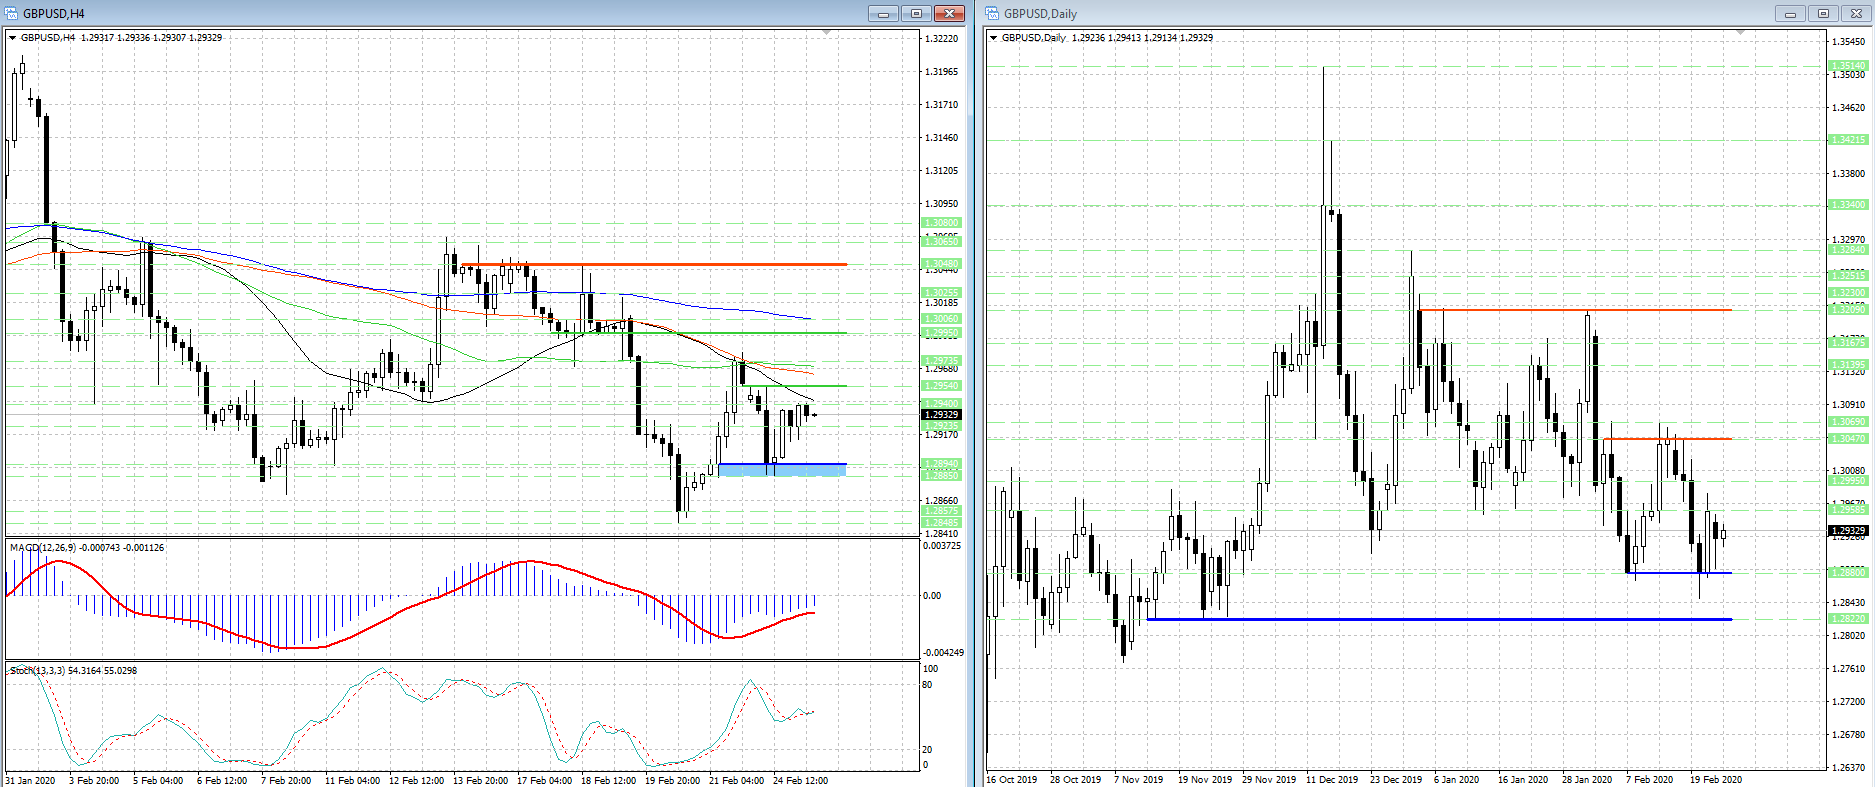
Task: Select the light blue support rectangle on H4
Action: (782, 469)
